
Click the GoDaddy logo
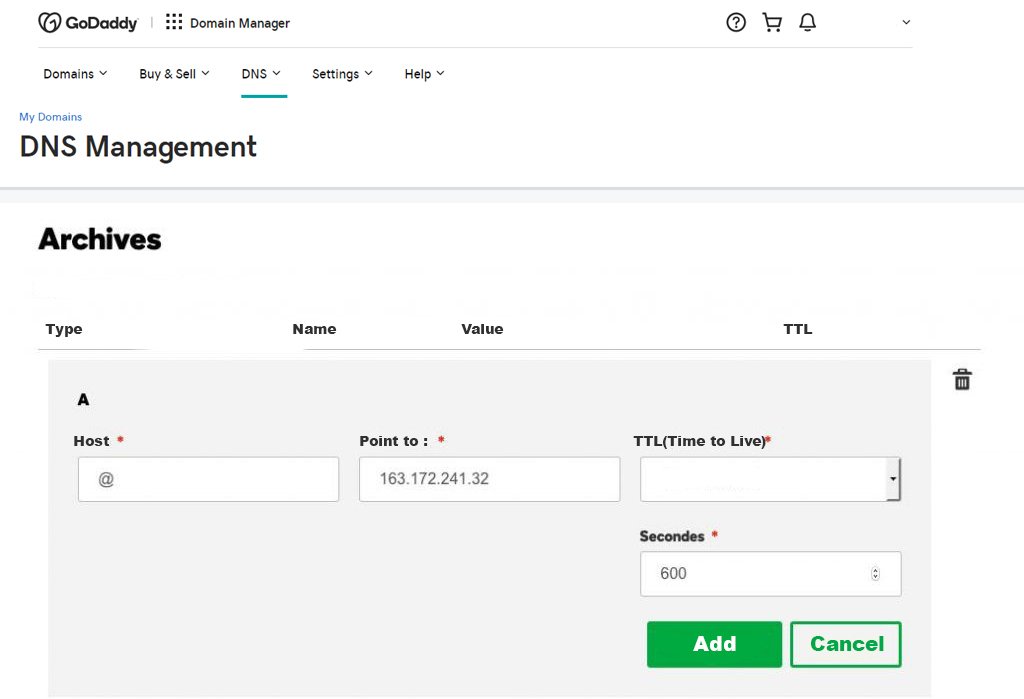click(87, 23)
